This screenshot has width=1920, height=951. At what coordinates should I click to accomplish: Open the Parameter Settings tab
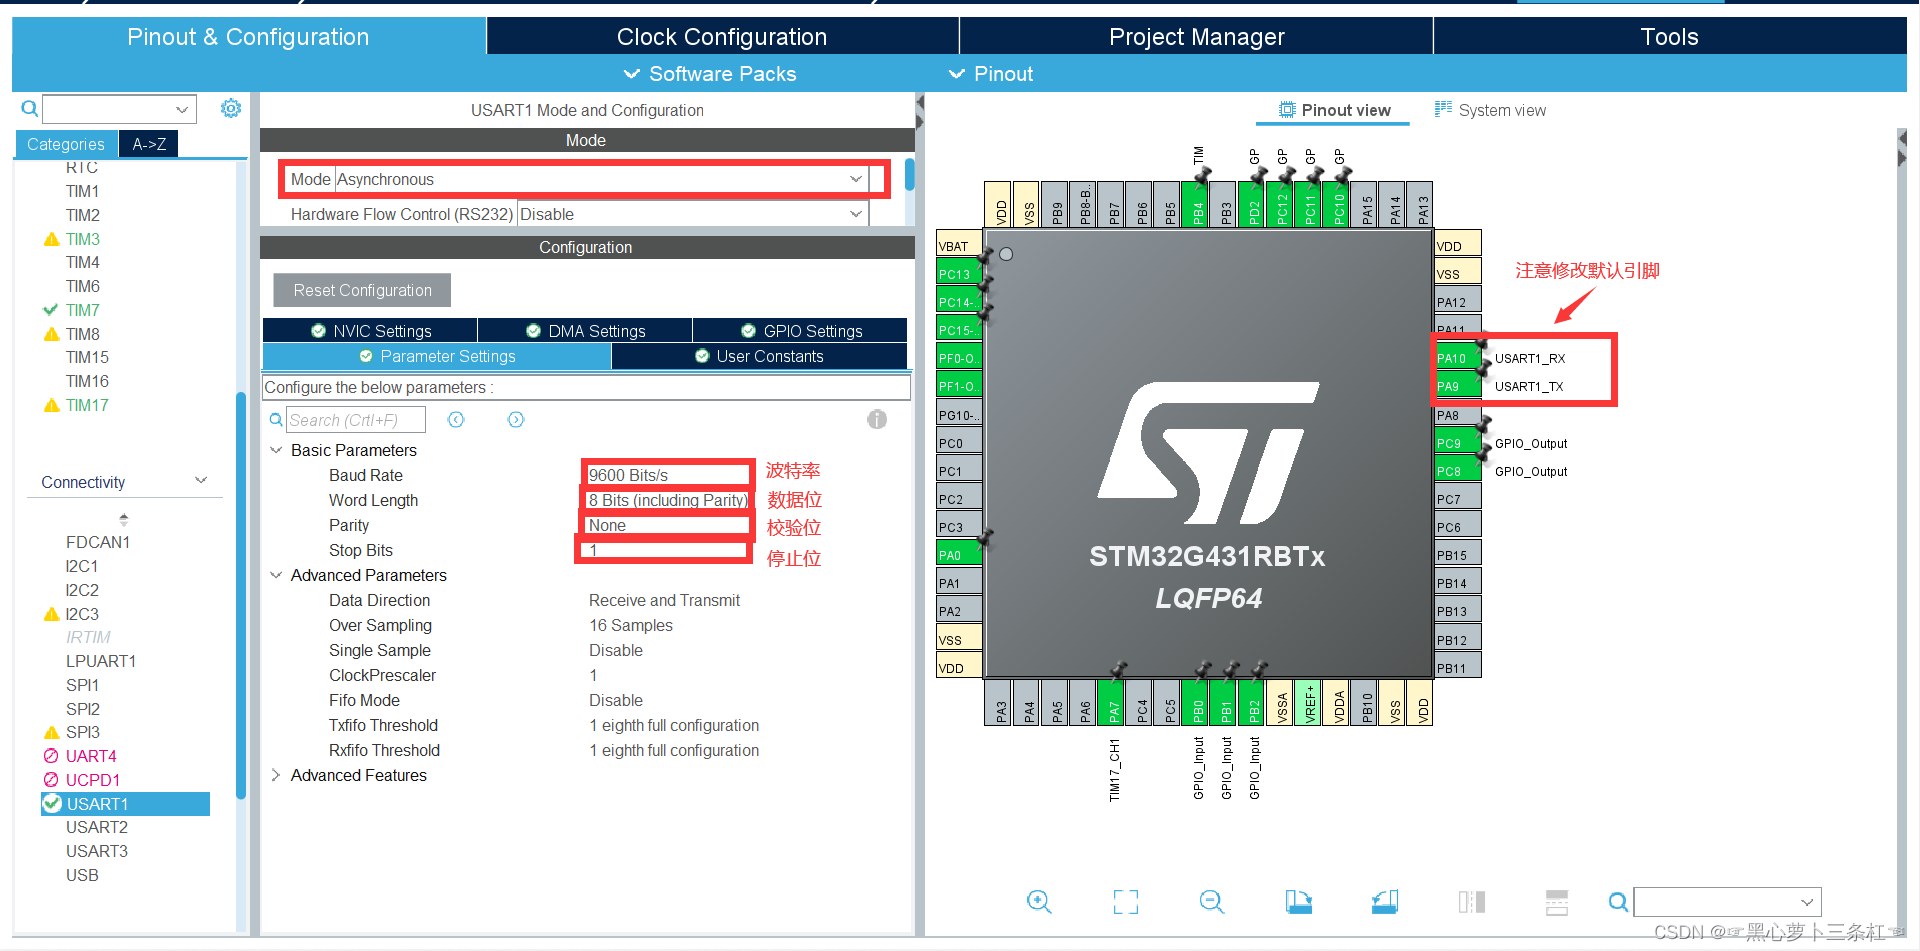coord(437,356)
